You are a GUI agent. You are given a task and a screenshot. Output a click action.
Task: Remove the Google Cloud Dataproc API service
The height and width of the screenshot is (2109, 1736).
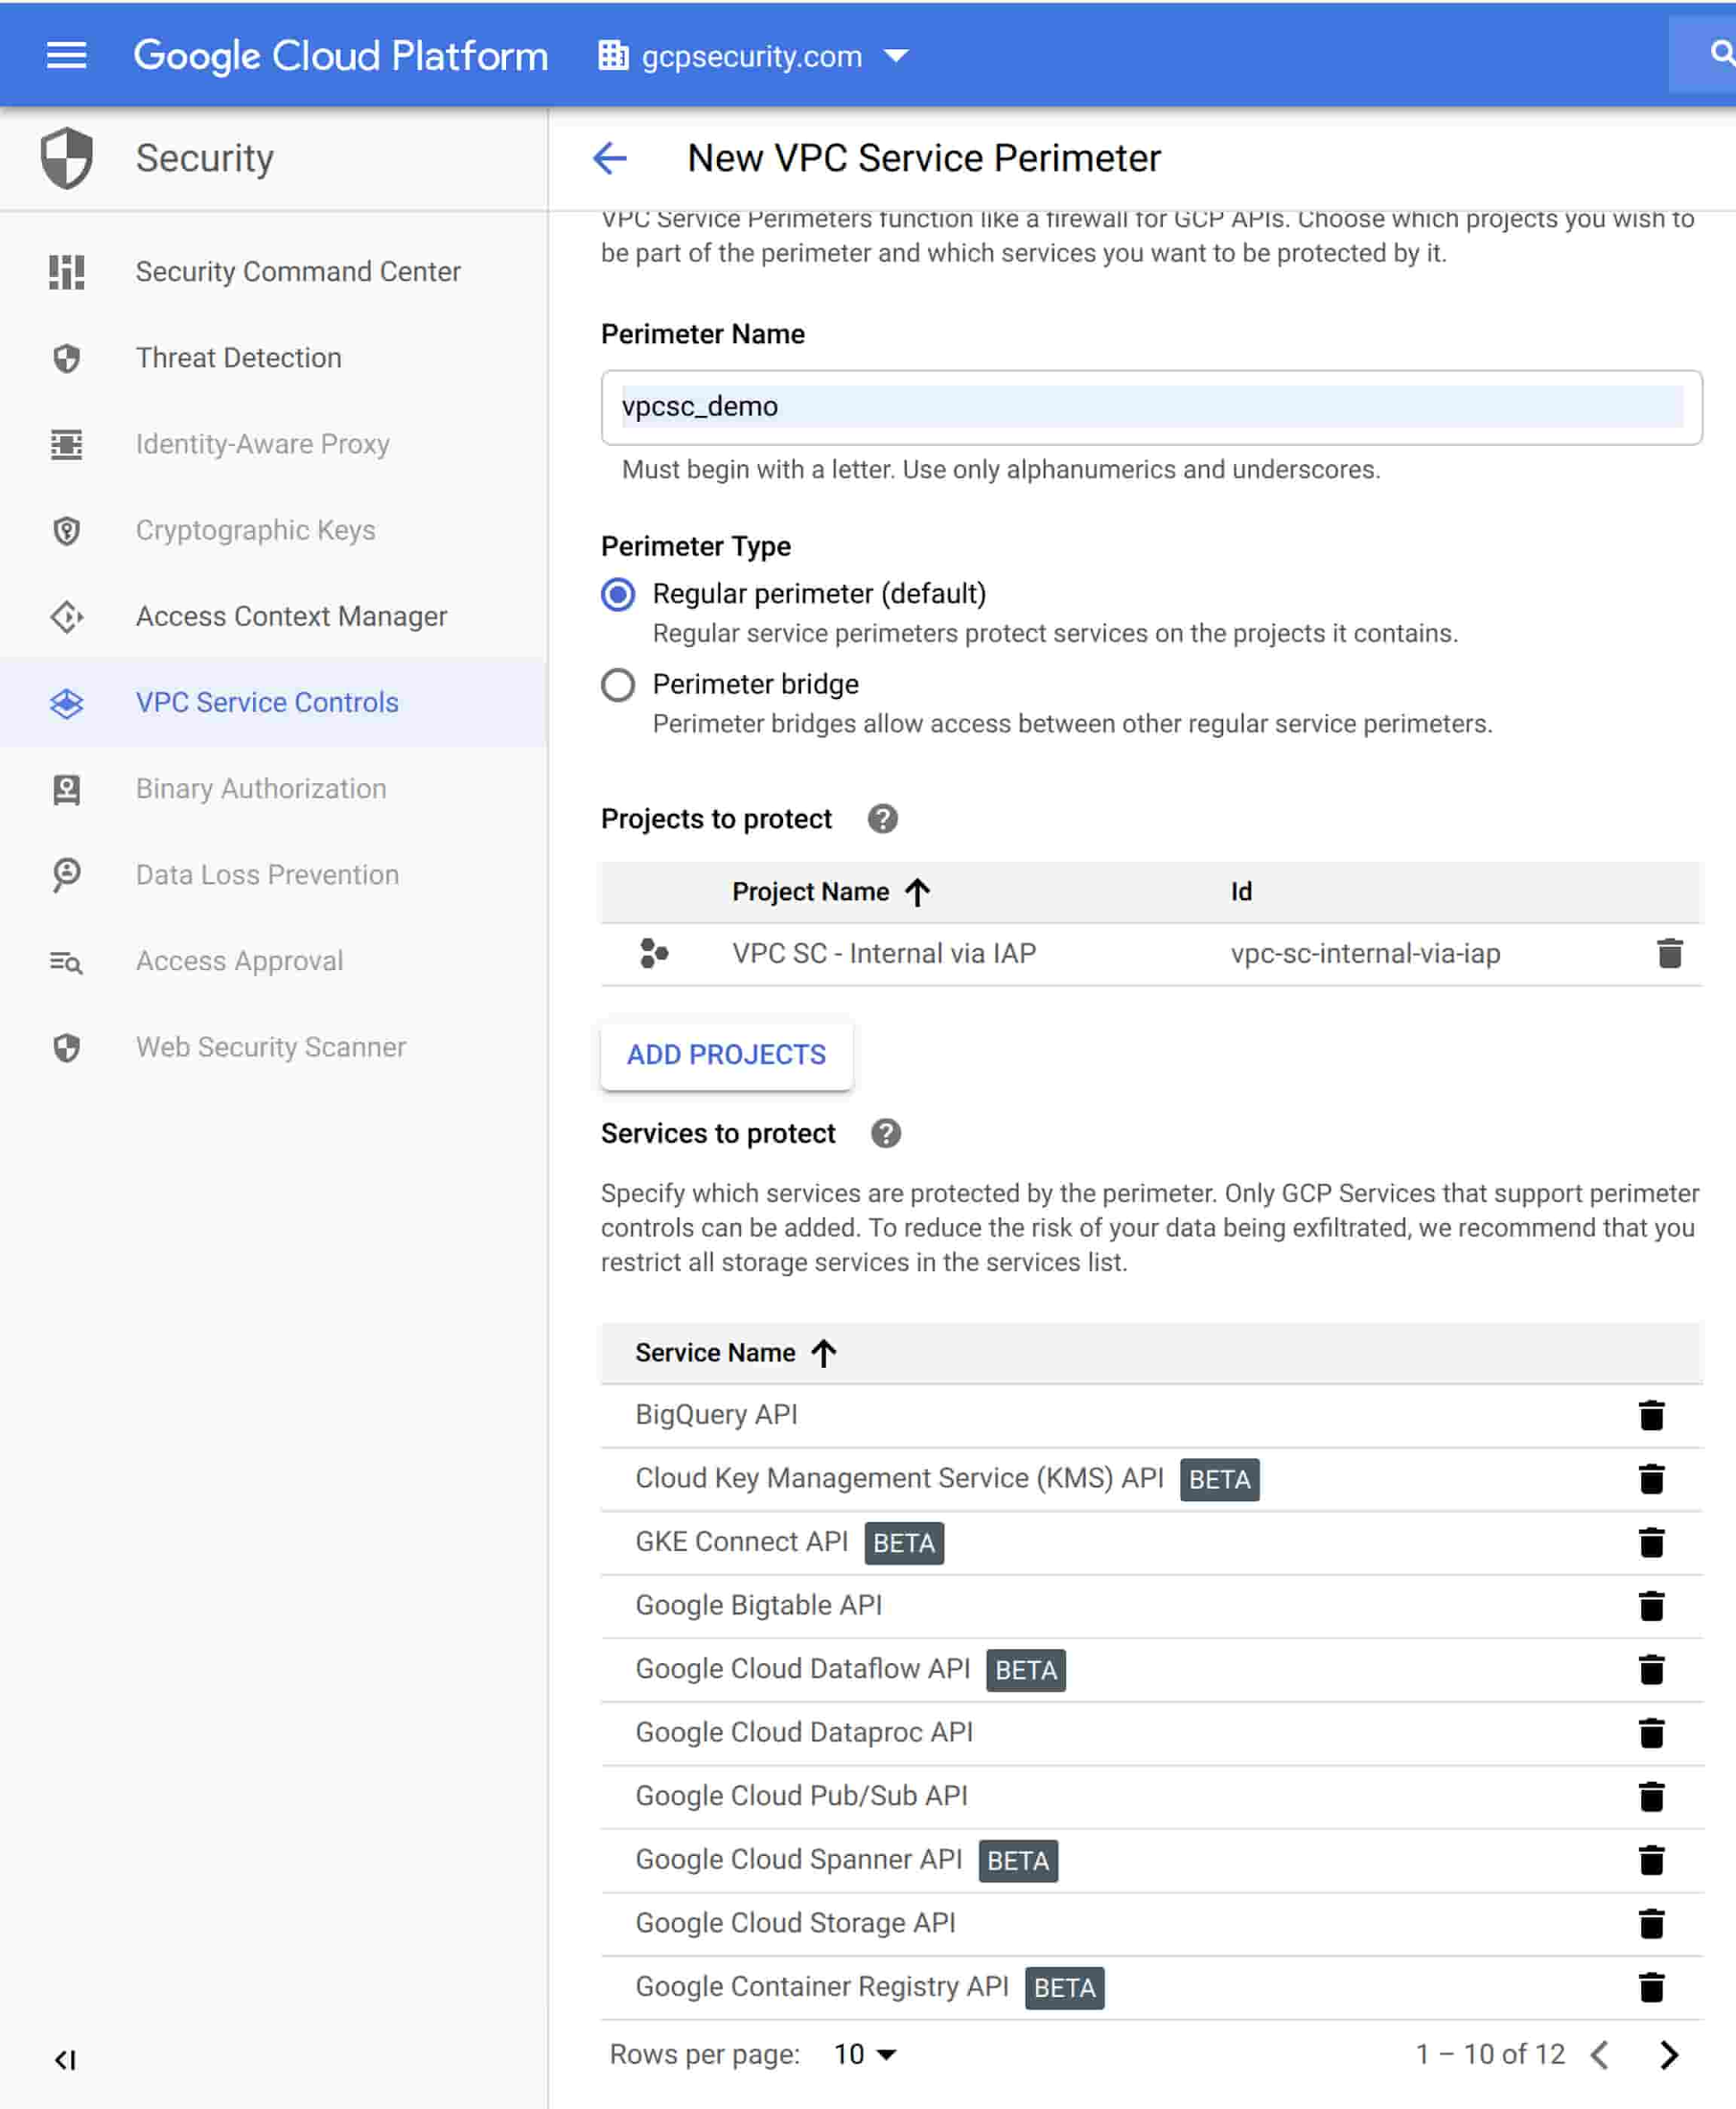click(x=1651, y=1732)
